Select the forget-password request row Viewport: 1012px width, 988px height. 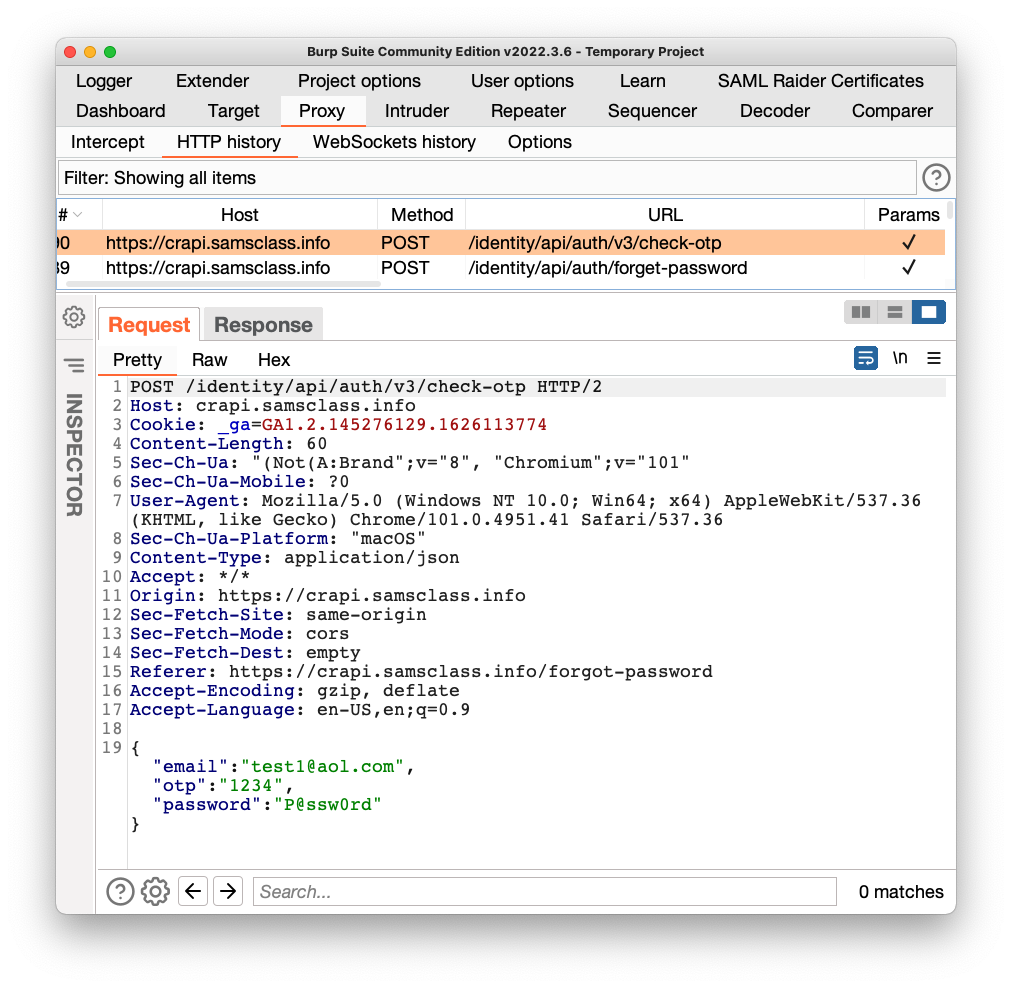(501, 268)
